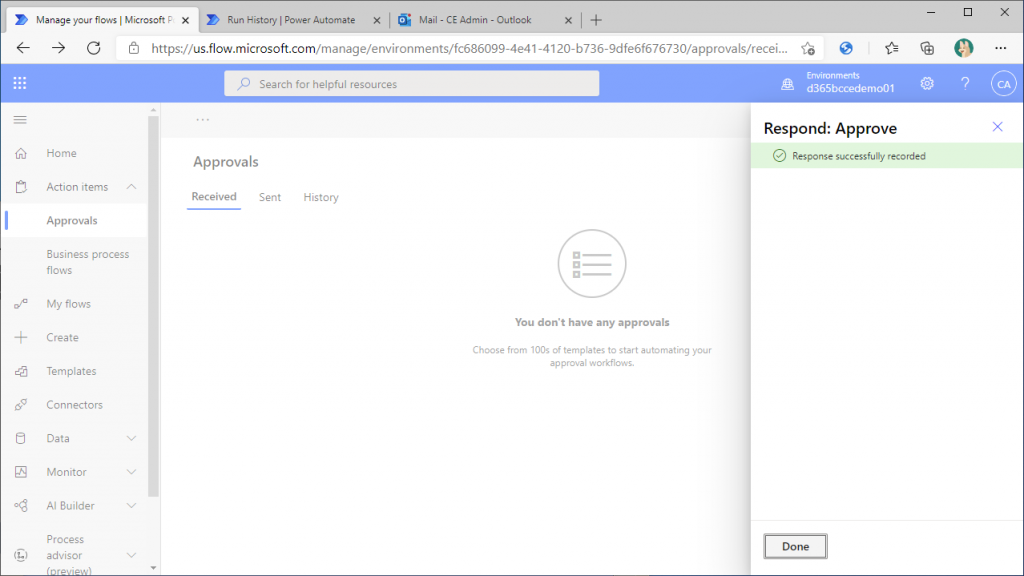Expand the Monitor section chevron
The width and height of the screenshot is (1024, 576).
coord(131,472)
